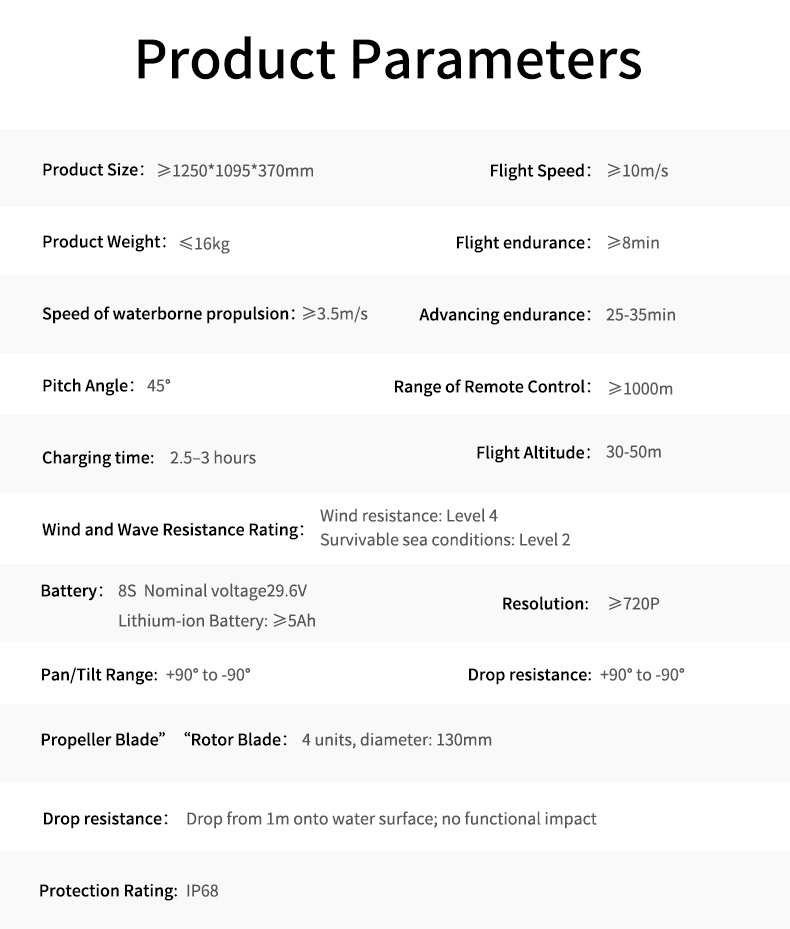Viewport: 790px width, 929px height.
Task: Click the Pan/Tilt Range label
Action: click(x=98, y=675)
